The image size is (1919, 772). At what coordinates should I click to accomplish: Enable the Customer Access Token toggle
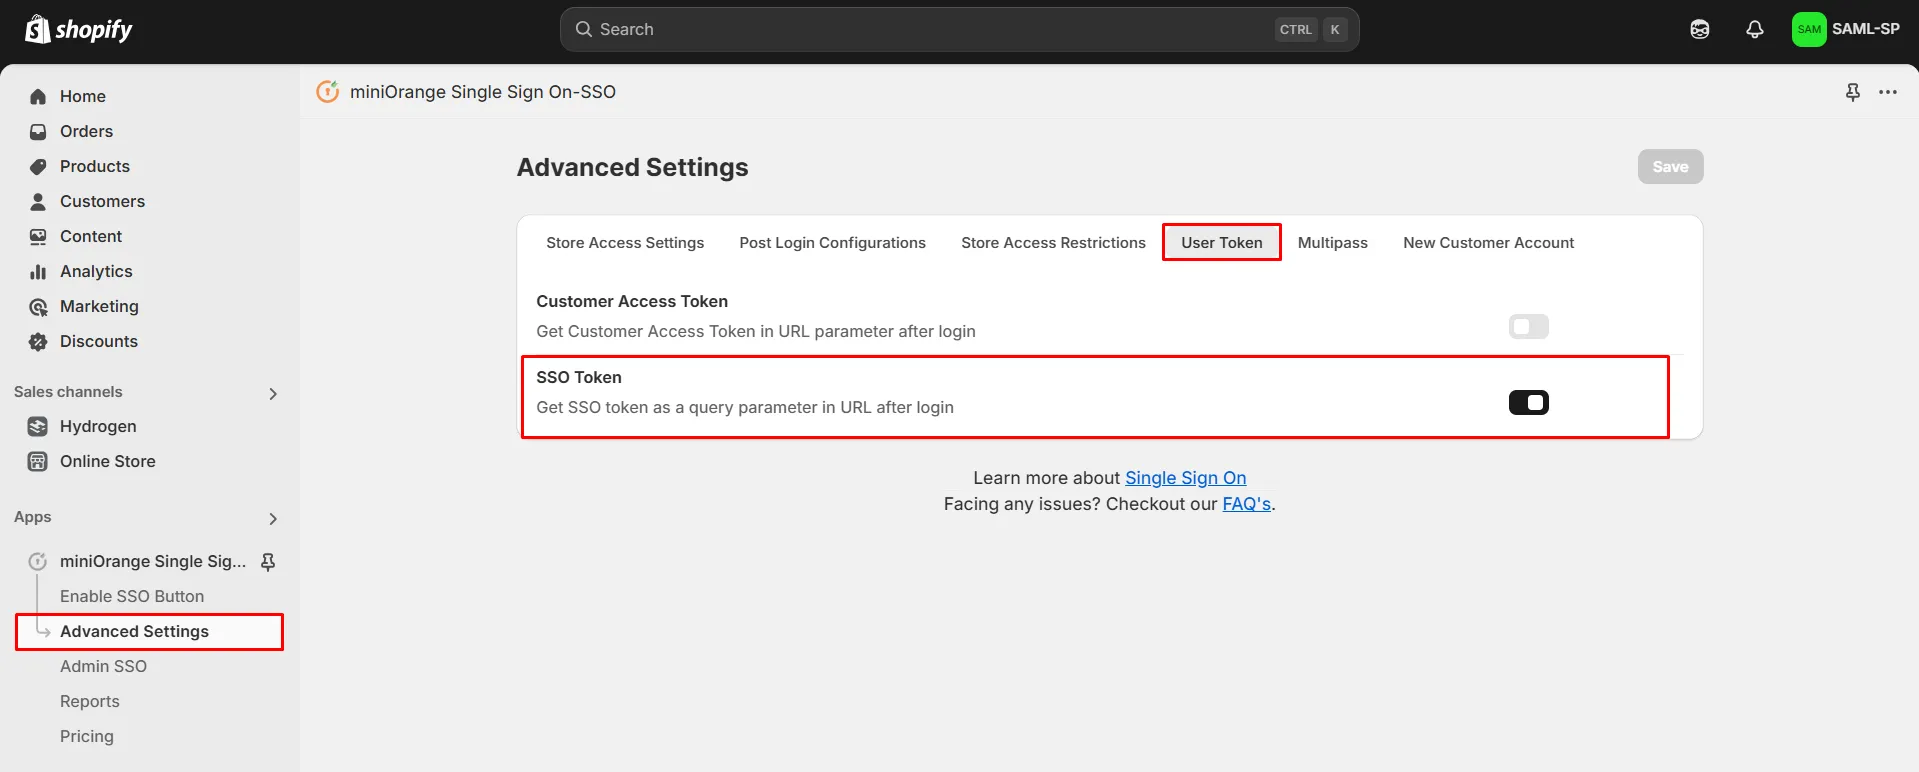(1528, 327)
